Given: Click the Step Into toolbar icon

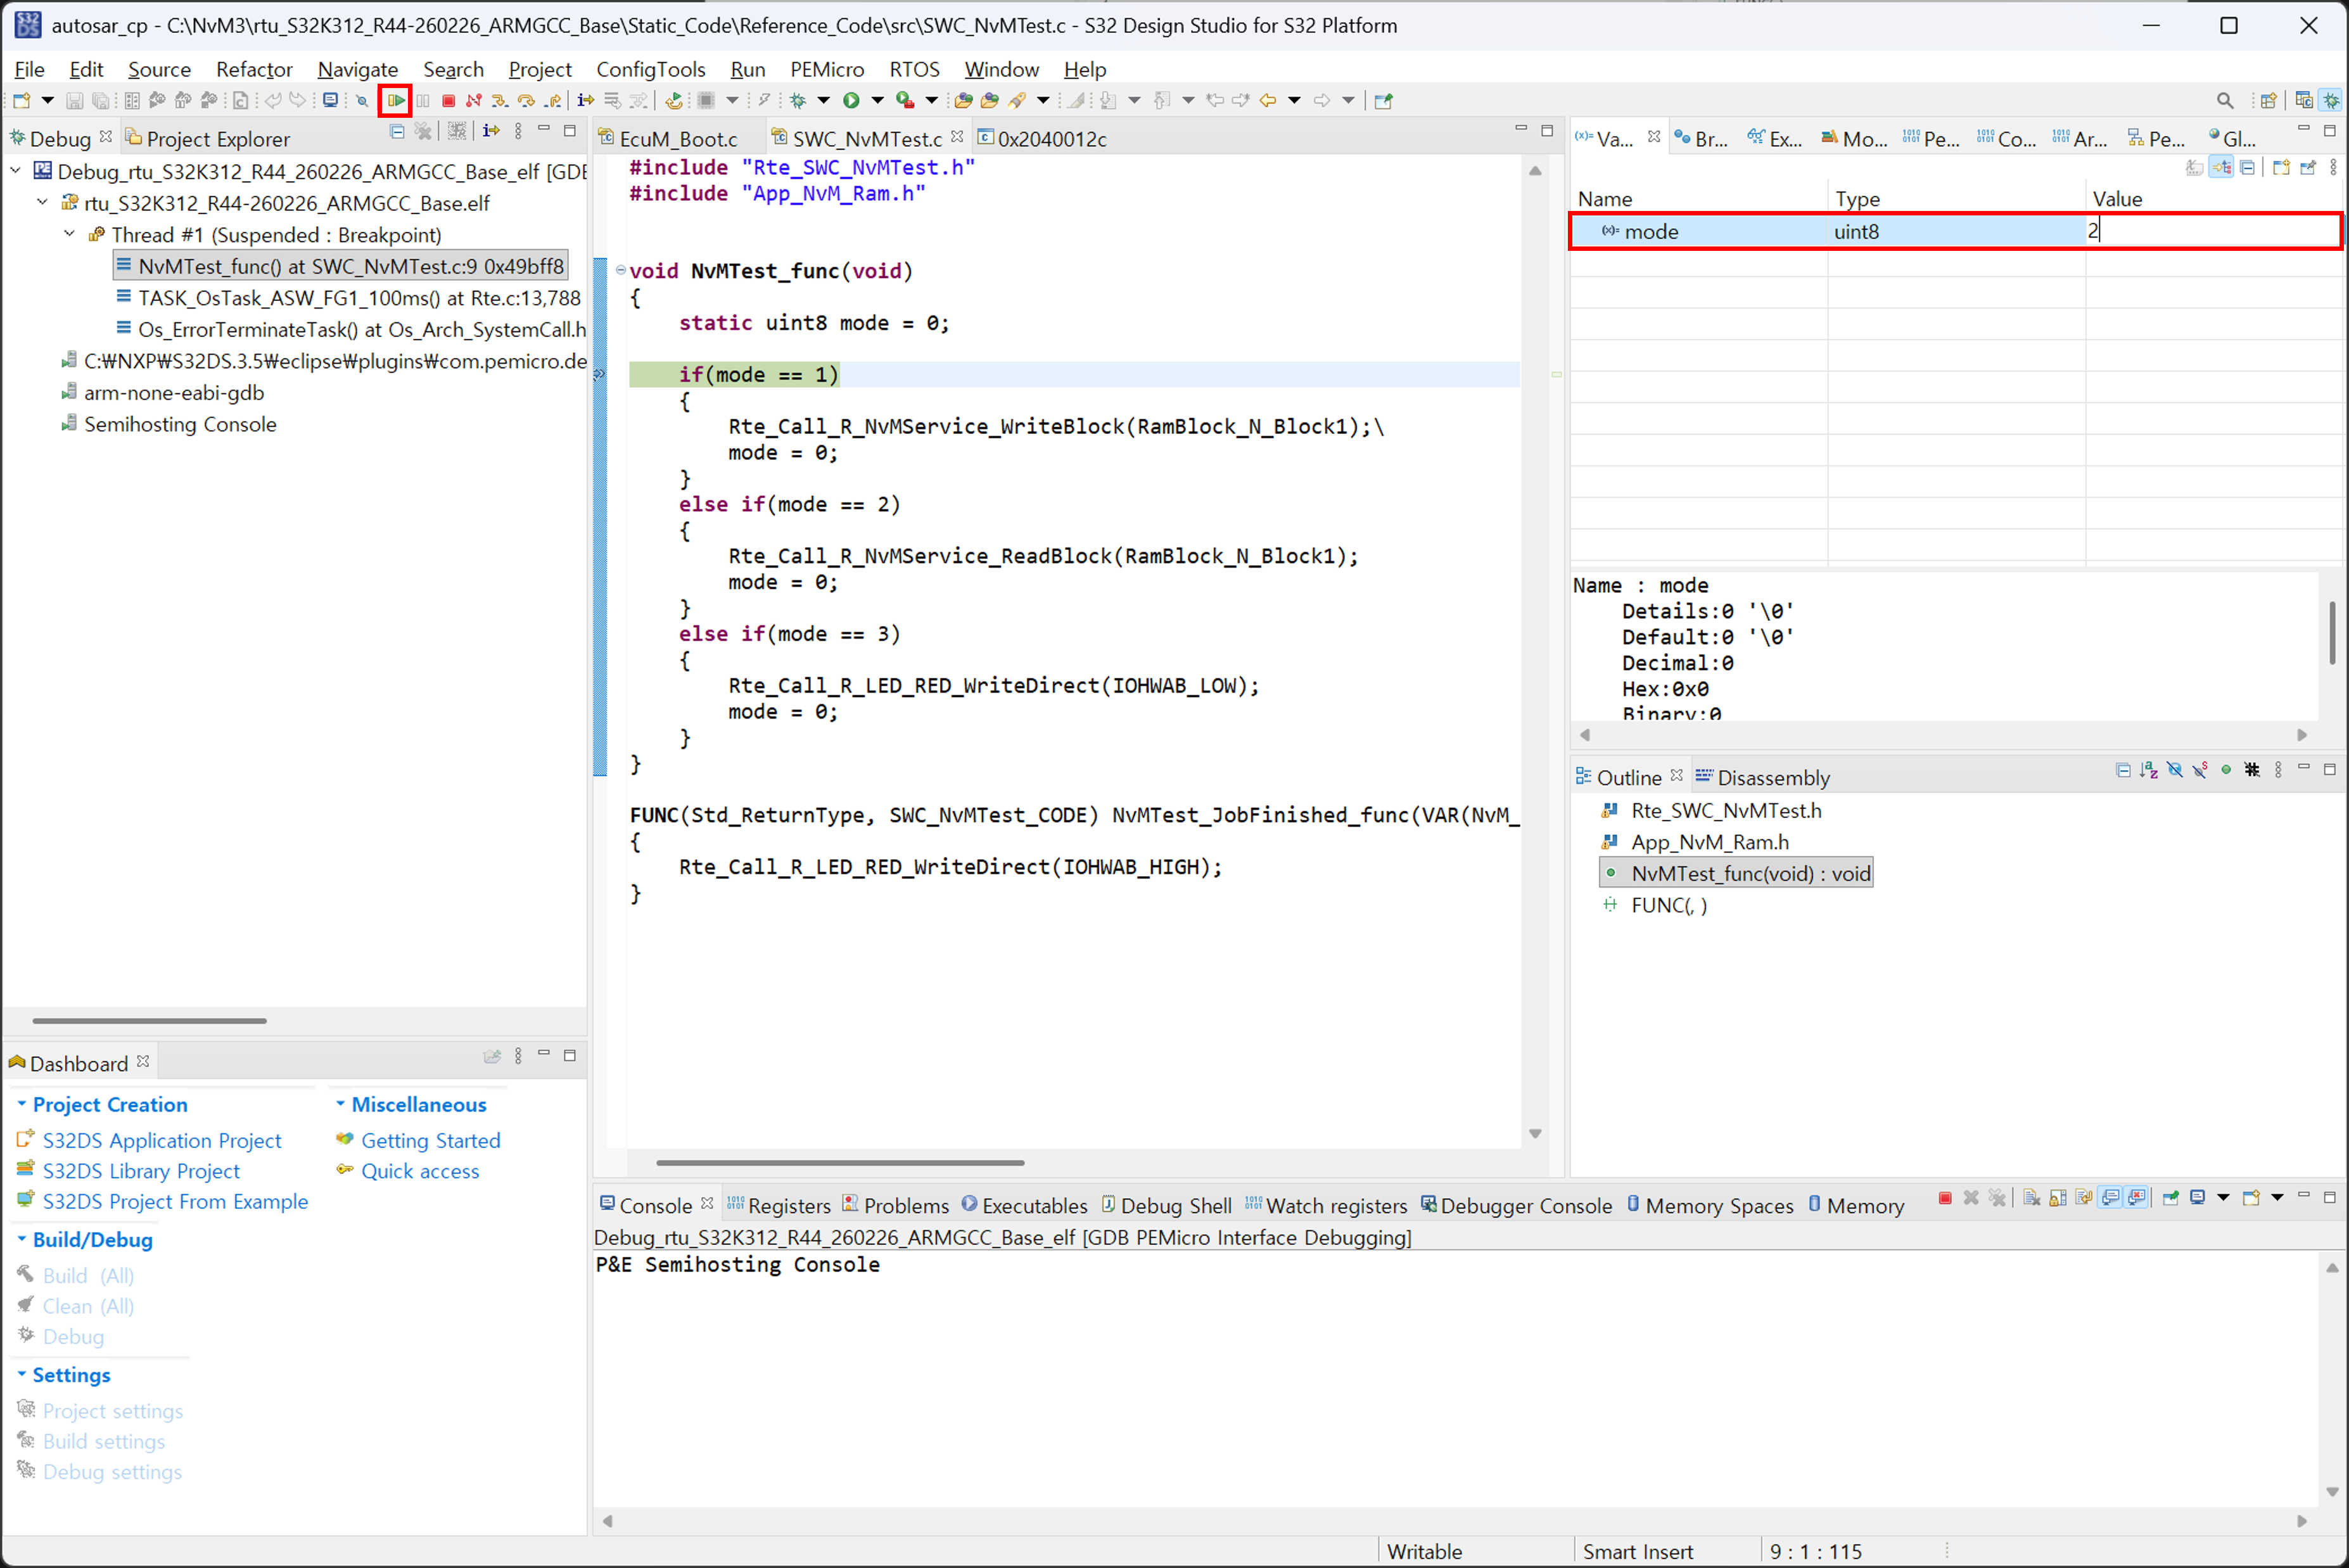Looking at the screenshot, I should point(500,100).
